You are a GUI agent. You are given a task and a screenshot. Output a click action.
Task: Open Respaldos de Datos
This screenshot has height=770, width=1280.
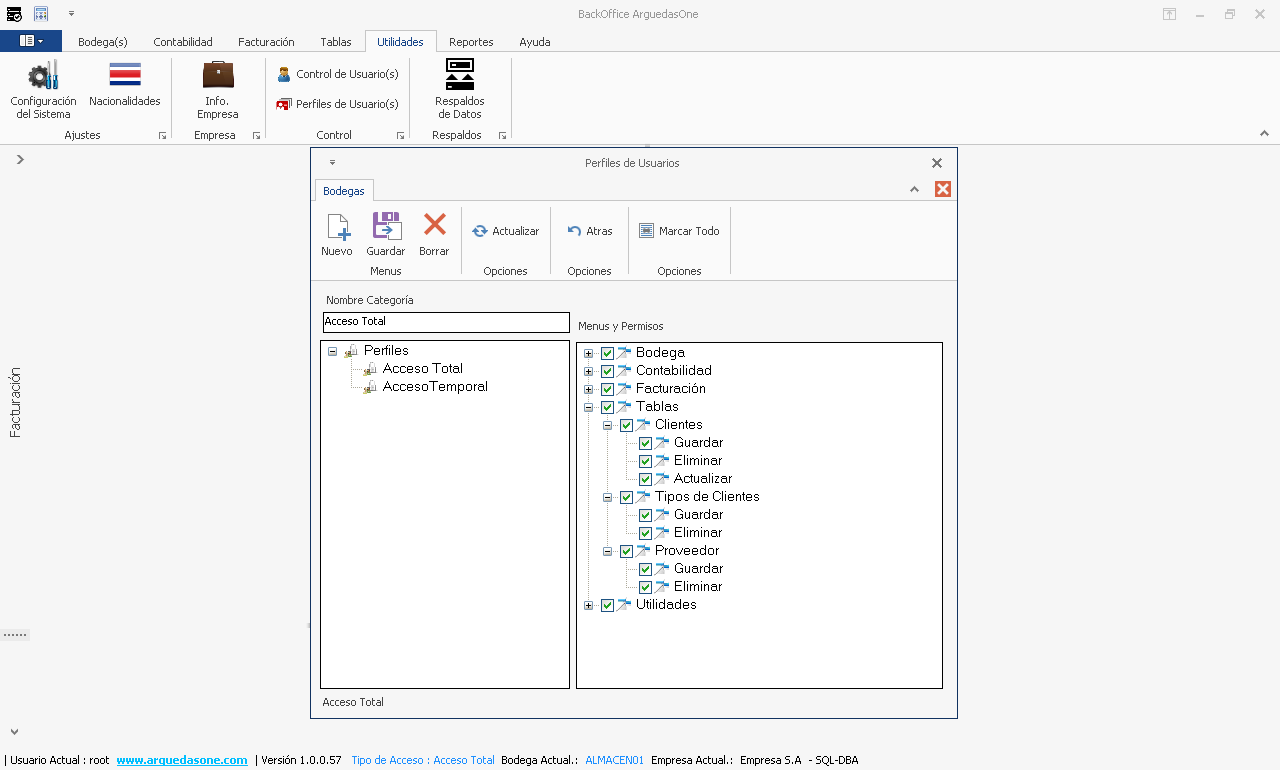click(x=459, y=90)
